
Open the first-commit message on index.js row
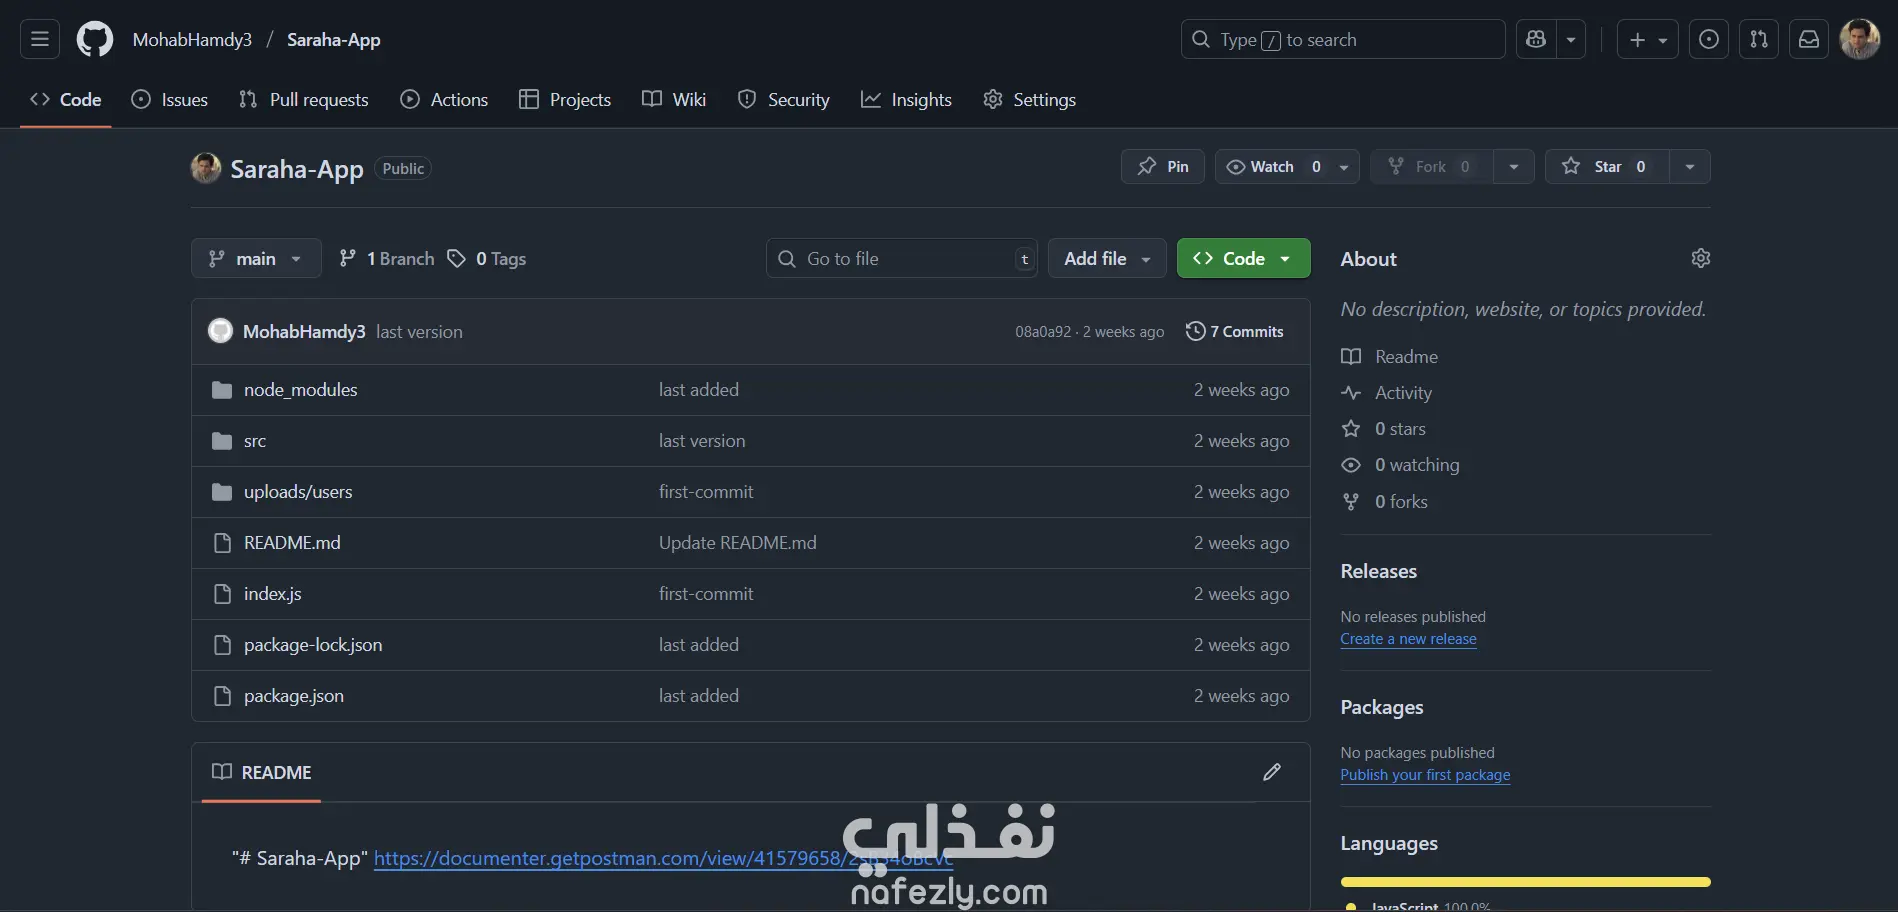tap(706, 594)
